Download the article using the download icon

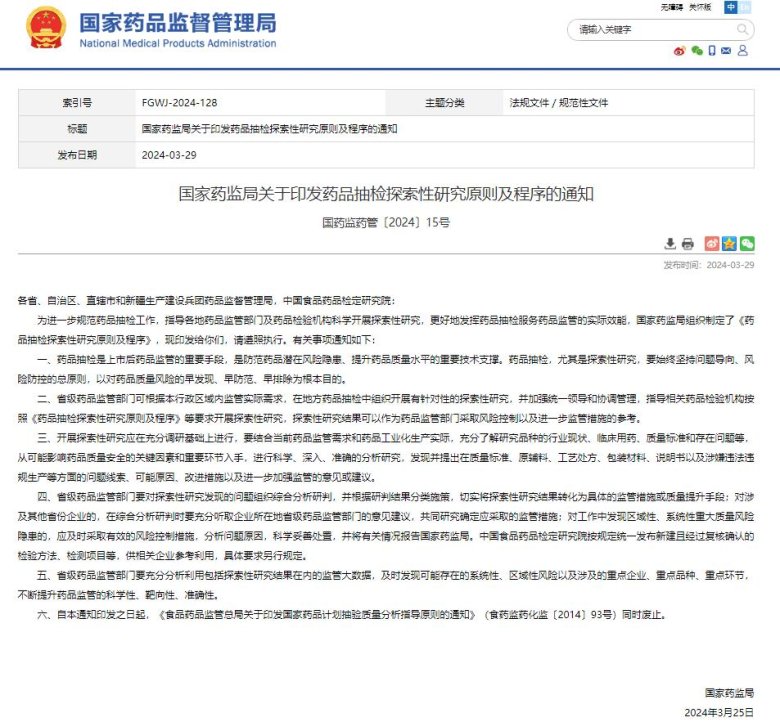tap(670, 243)
